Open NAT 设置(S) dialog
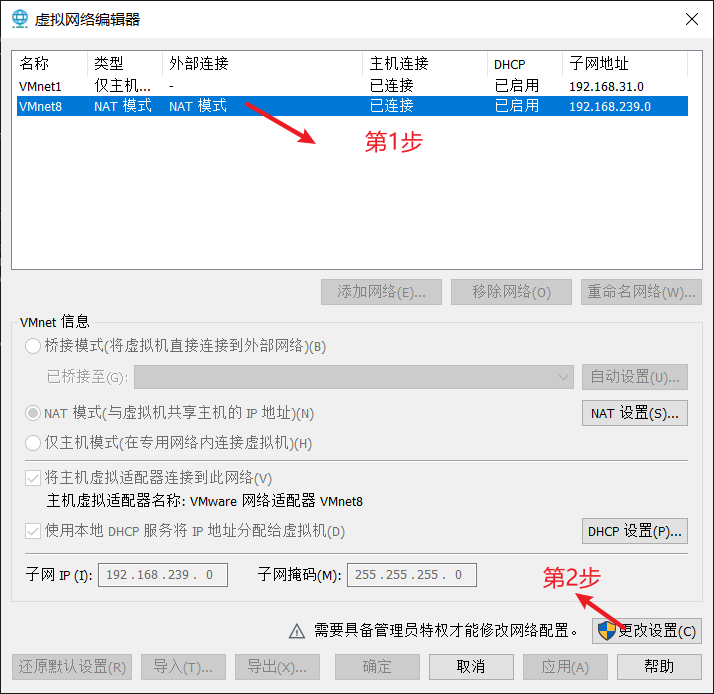Image resolution: width=714 pixels, height=694 pixels. pos(635,413)
